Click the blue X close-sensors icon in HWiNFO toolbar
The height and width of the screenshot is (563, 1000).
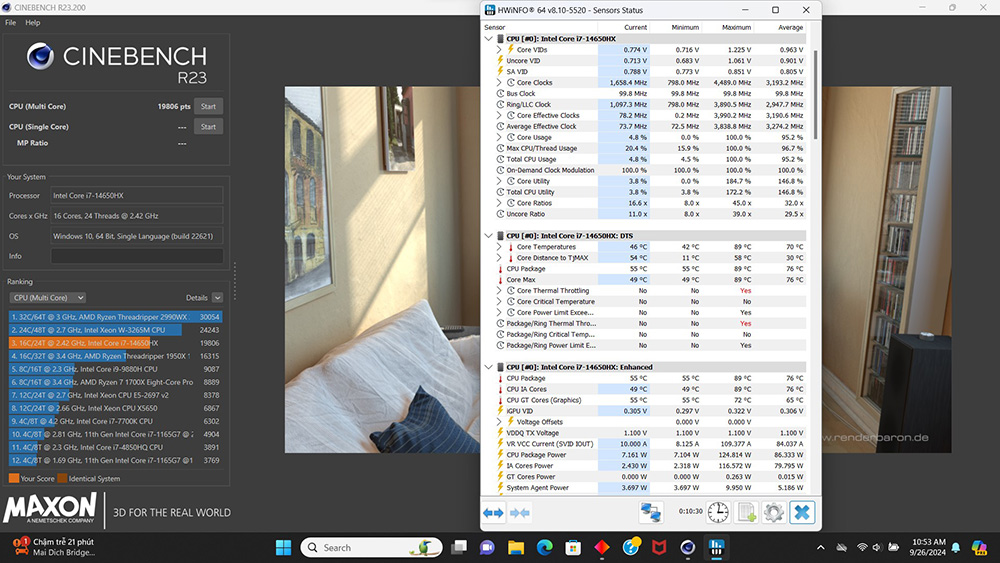[802, 512]
